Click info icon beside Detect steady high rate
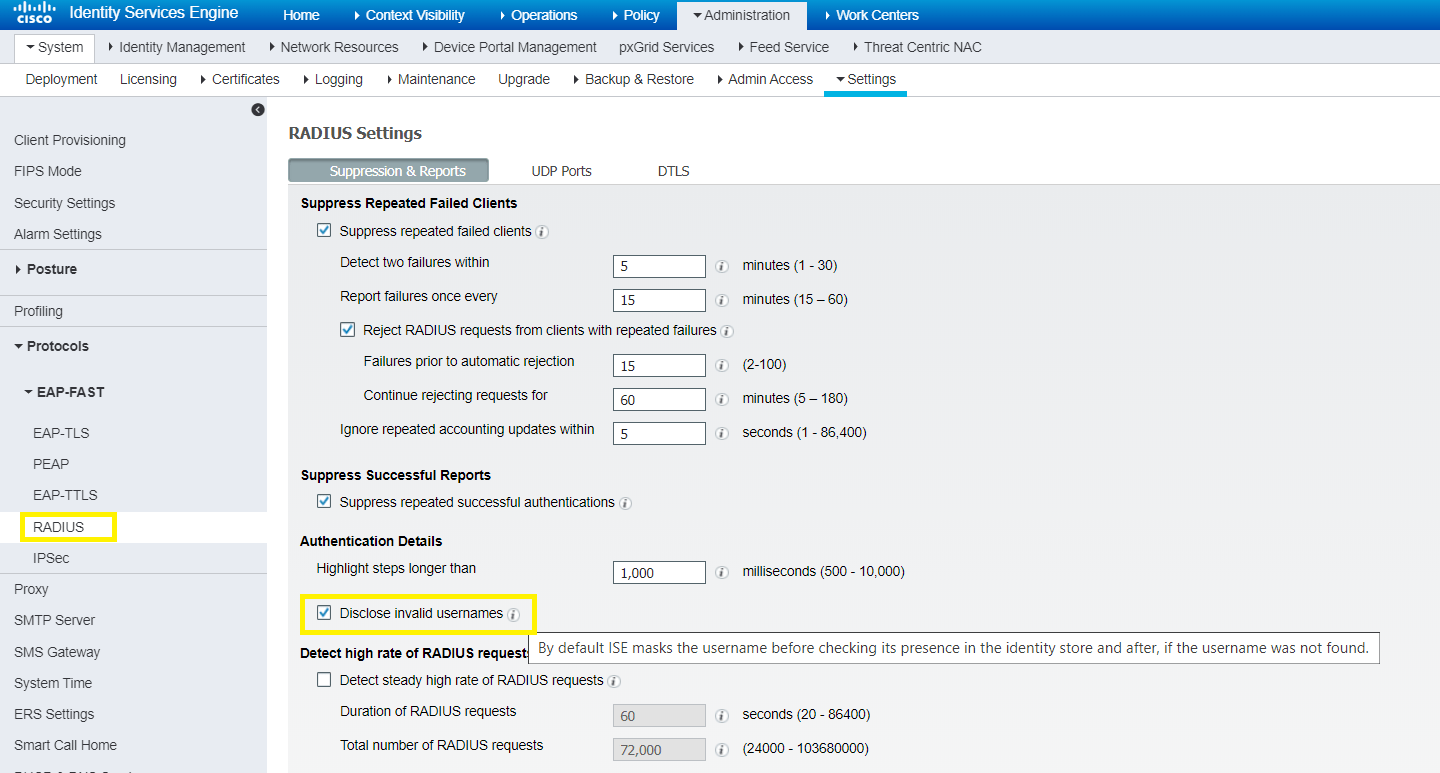The width and height of the screenshot is (1440, 773). (x=614, y=681)
